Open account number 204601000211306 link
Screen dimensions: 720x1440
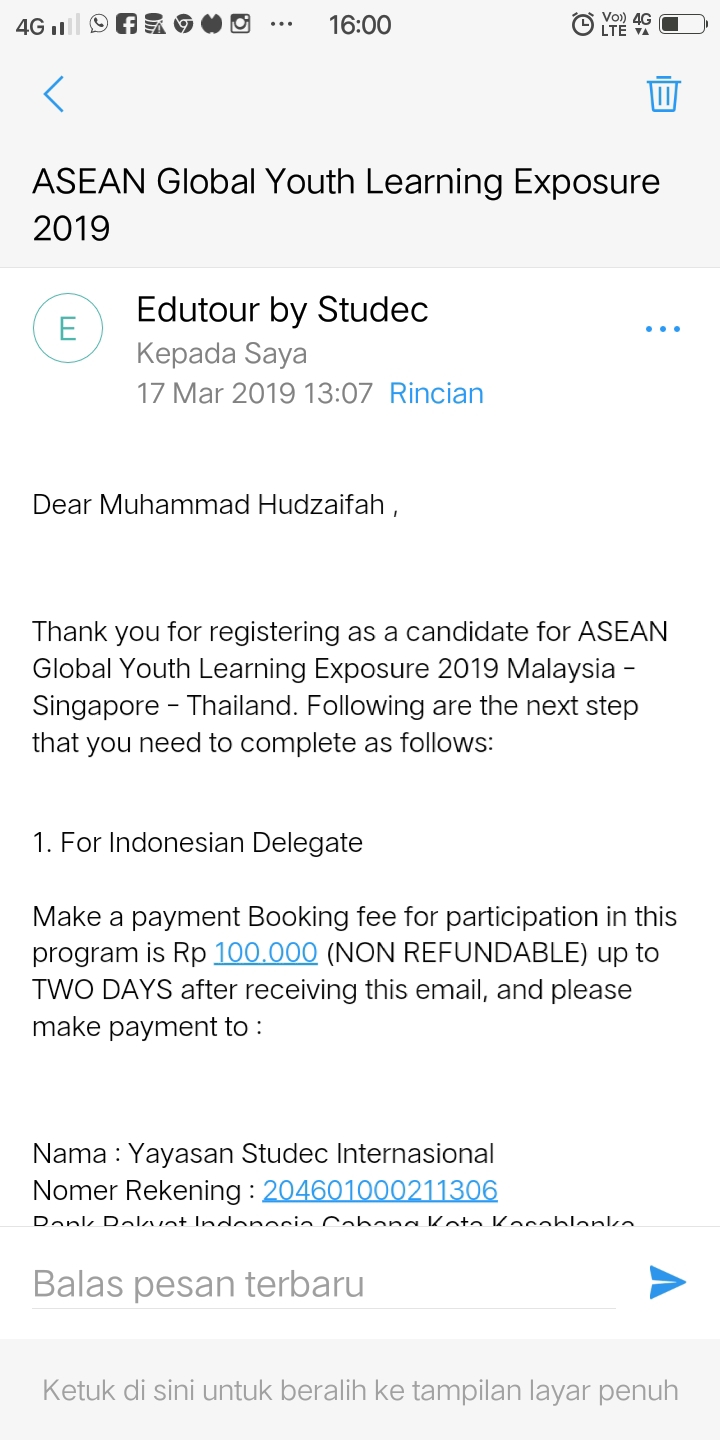380,1190
